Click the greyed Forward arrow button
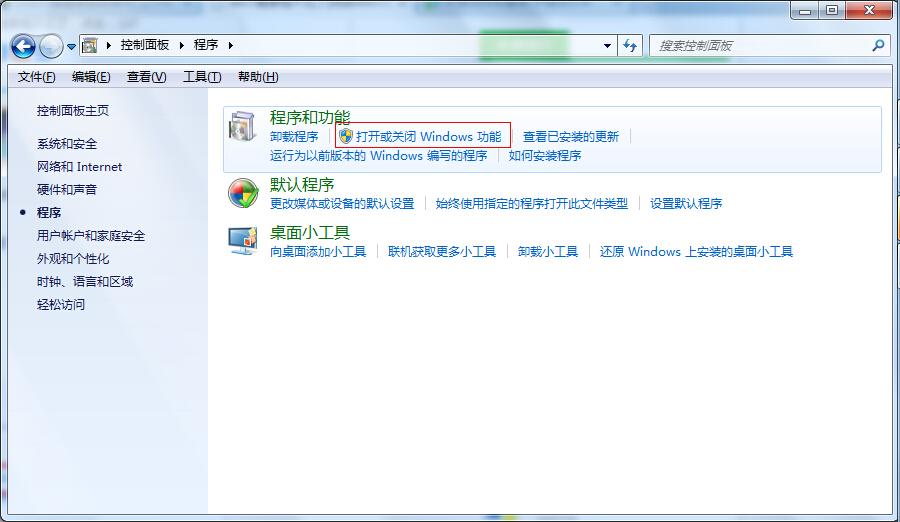Image resolution: width=900 pixels, height=522 pixels. [x=51, y=47]
